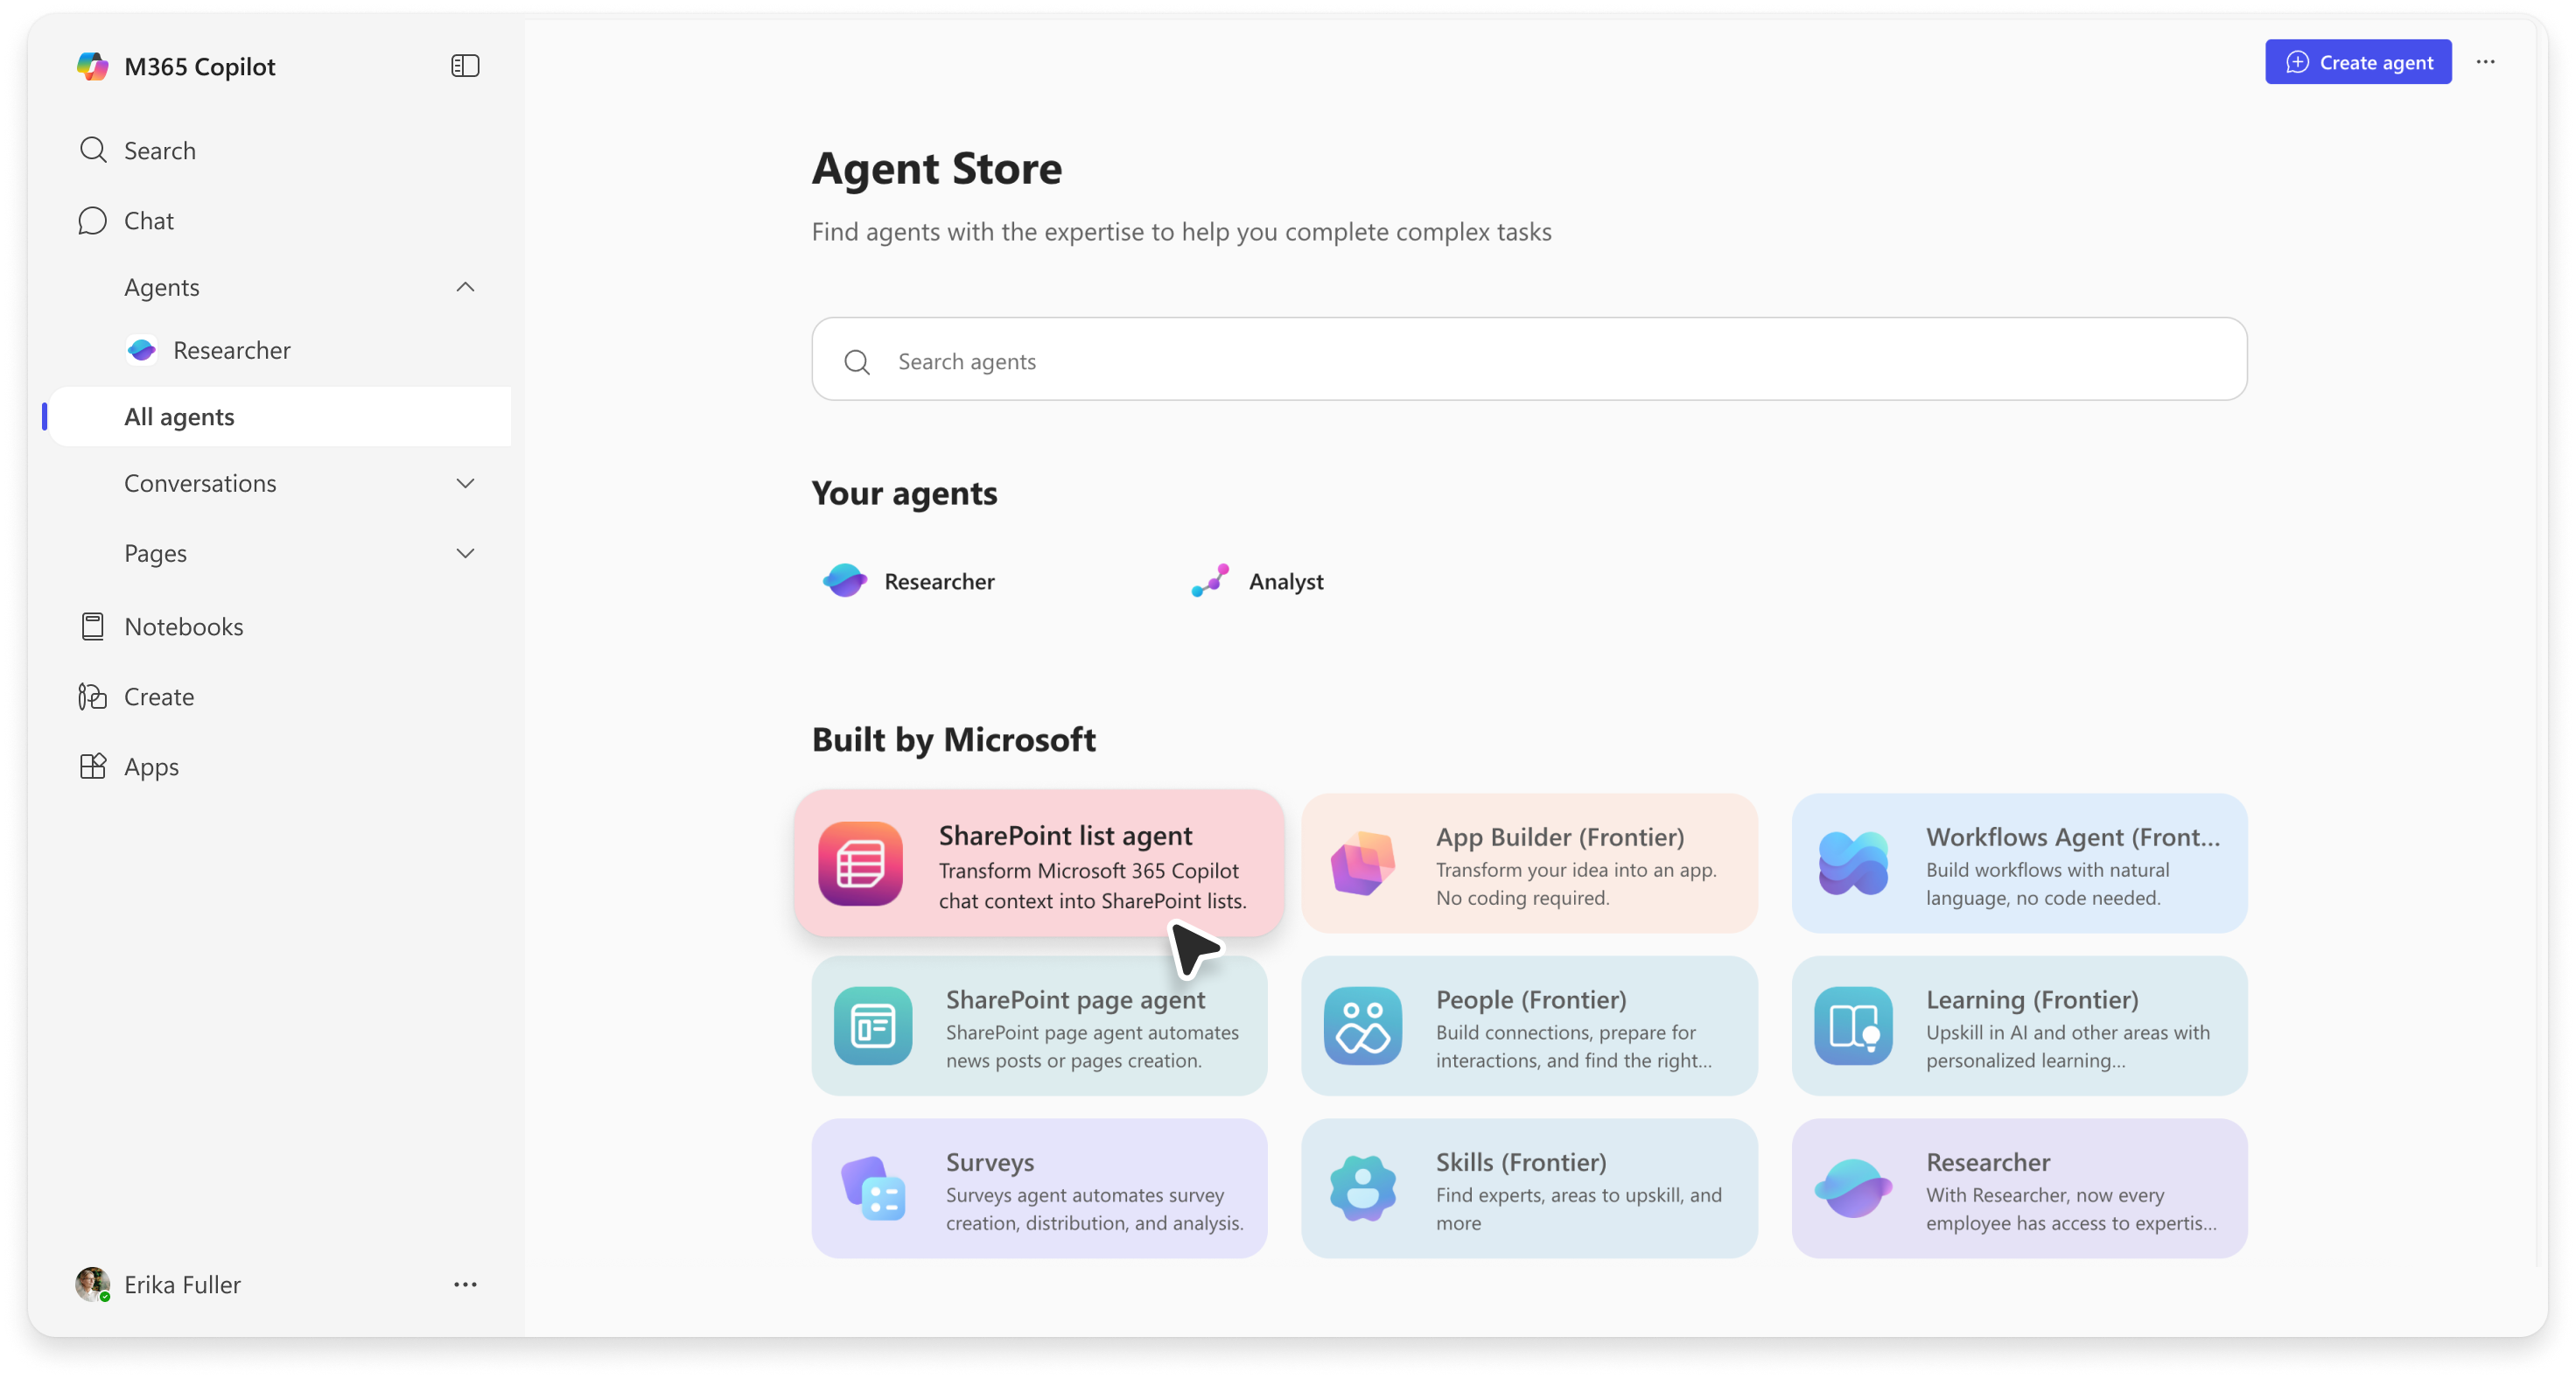
Task: Click the Search agents input field
Action: coord(1529,360)
